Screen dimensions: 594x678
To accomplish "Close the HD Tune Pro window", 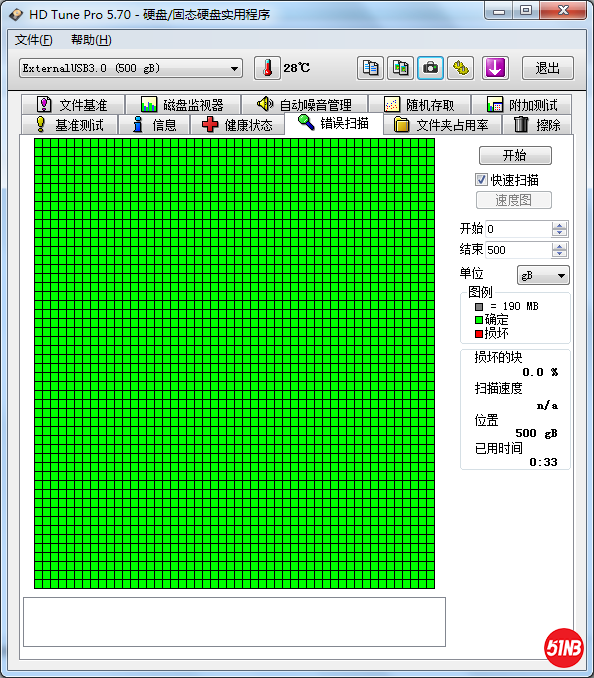I will pyautogui.click(x=563, y=11).
